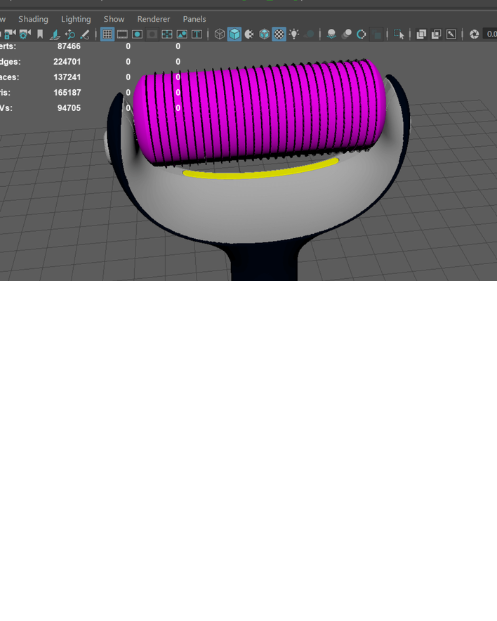Open the Show menu

coord(114,19)
